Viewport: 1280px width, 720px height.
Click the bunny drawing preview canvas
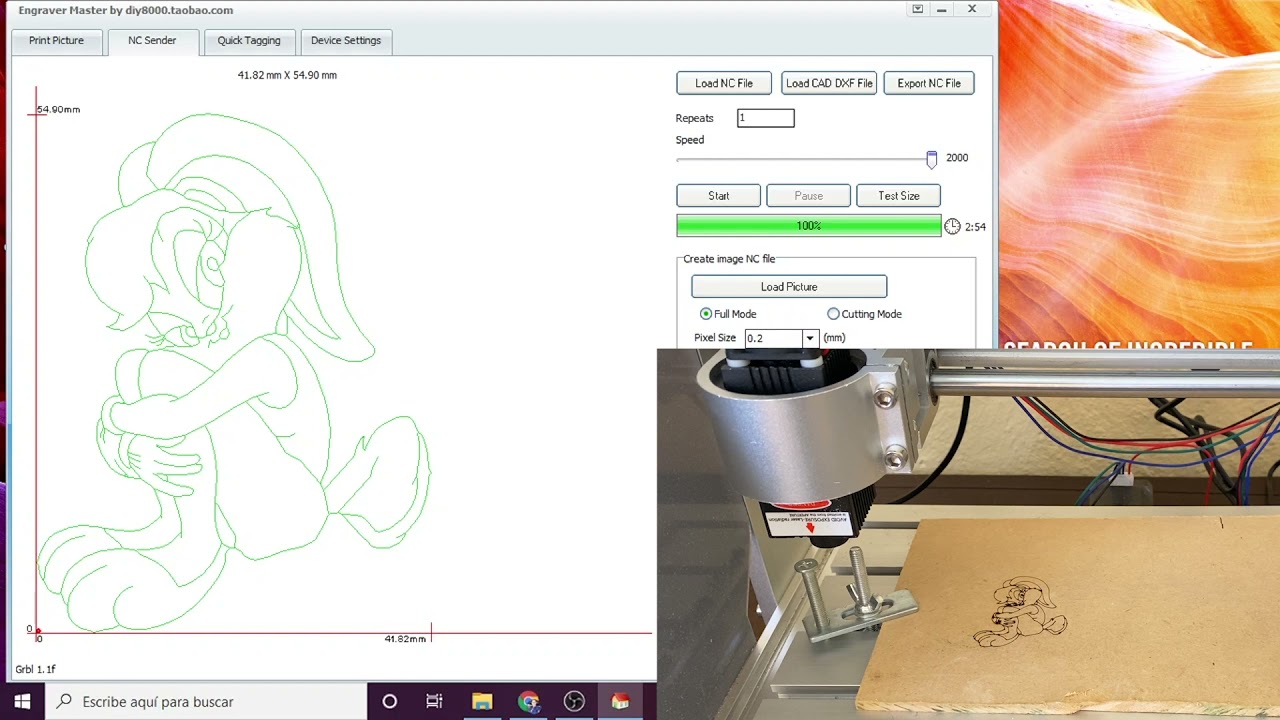[233, 373]
